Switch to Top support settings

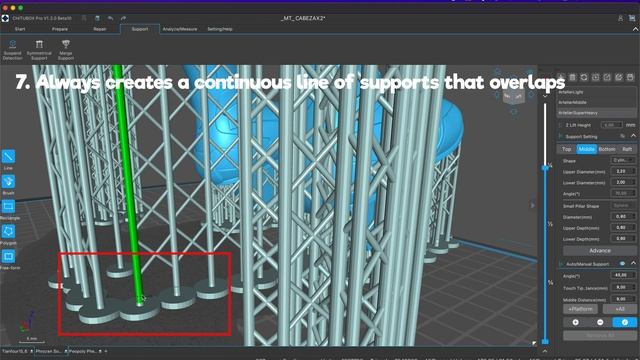pos(567,149)
